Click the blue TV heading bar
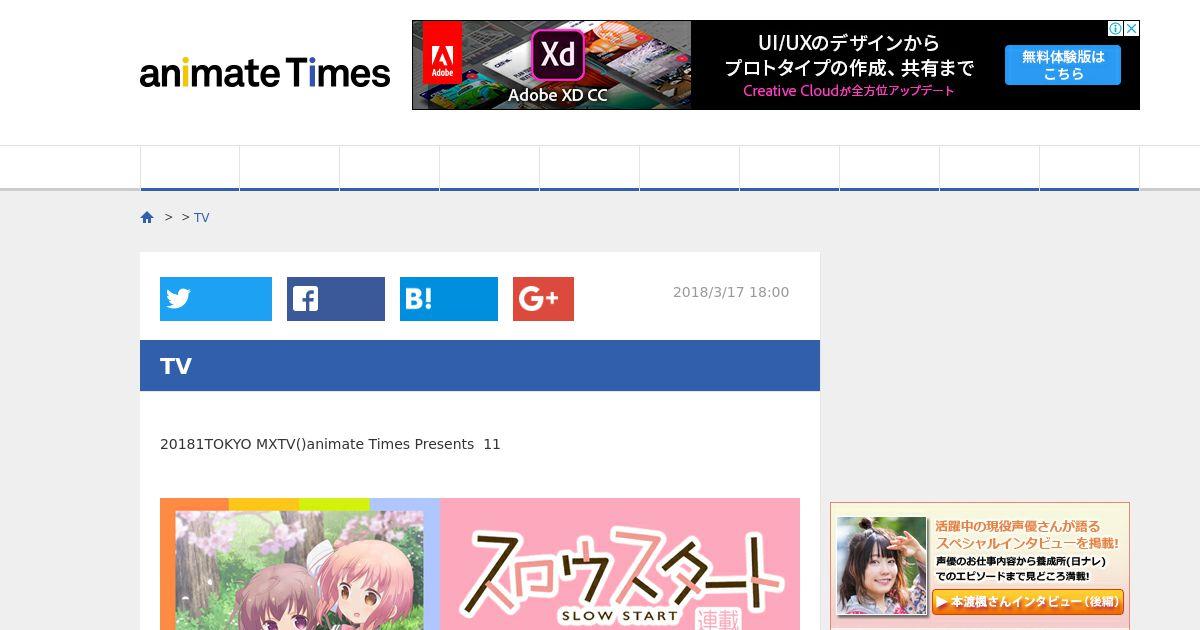1200x630 pixels. 480,366
